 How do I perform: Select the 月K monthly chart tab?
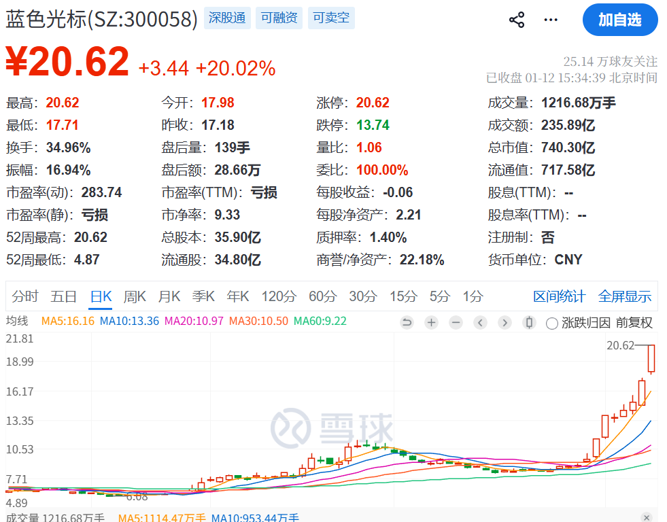tap(169, 296)
